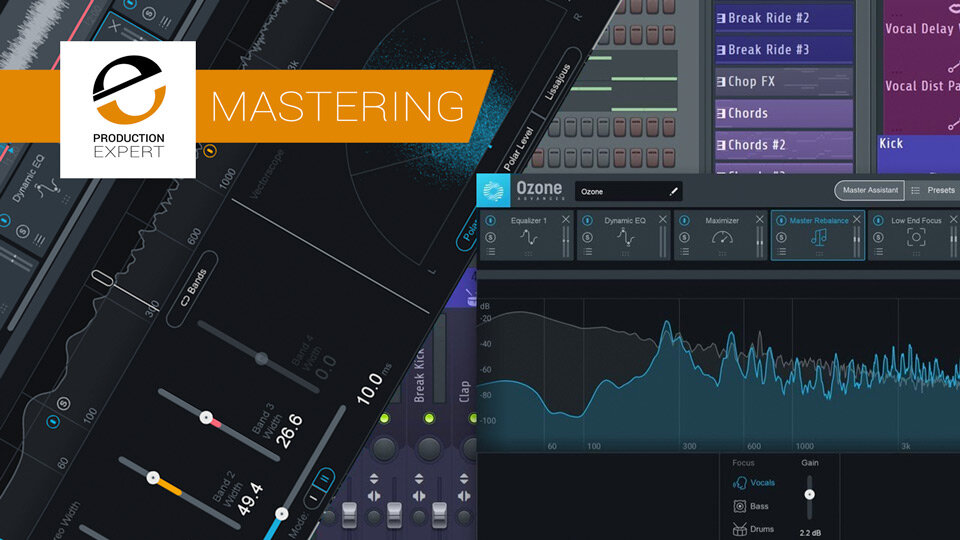Remove the Master Rebalance module with its X
Screen dimensions: 960x540
click(857, 219)
